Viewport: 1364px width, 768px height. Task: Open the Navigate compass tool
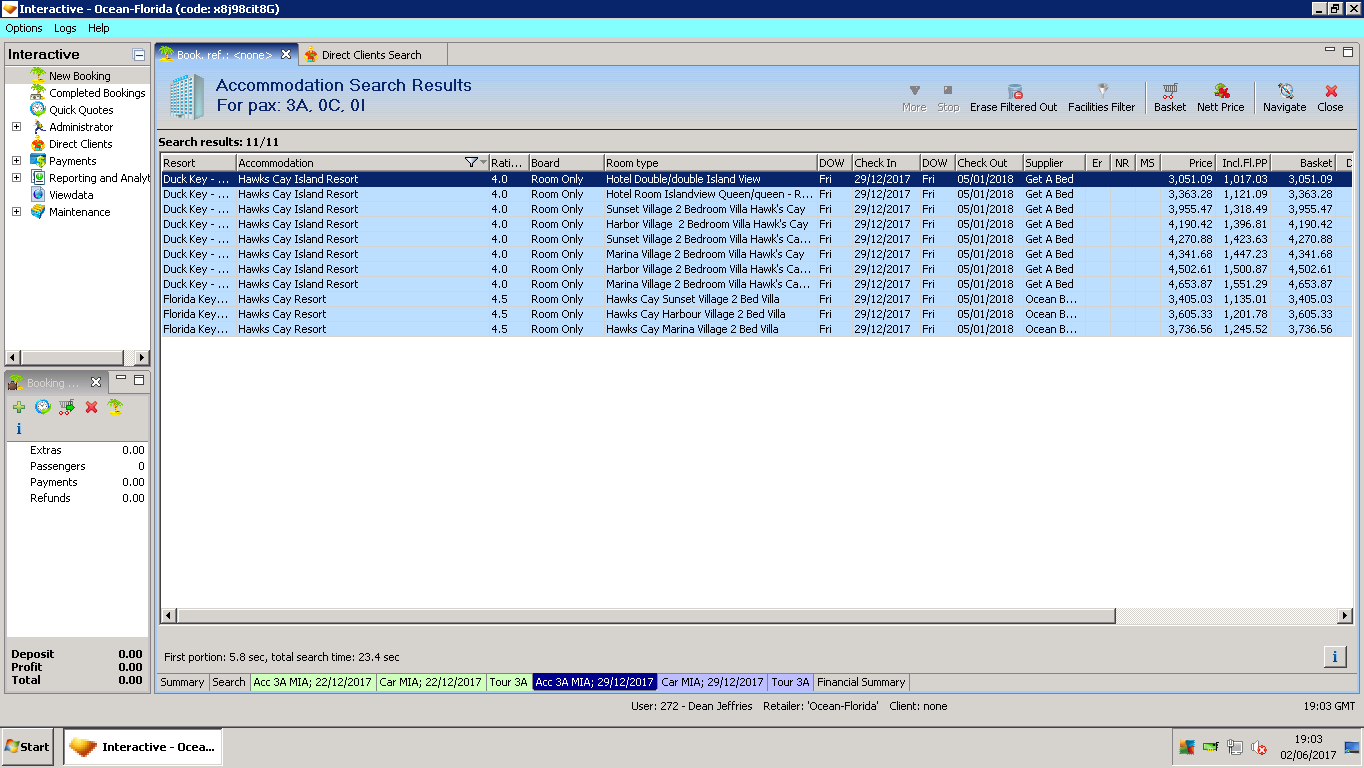coord(1284,92)
